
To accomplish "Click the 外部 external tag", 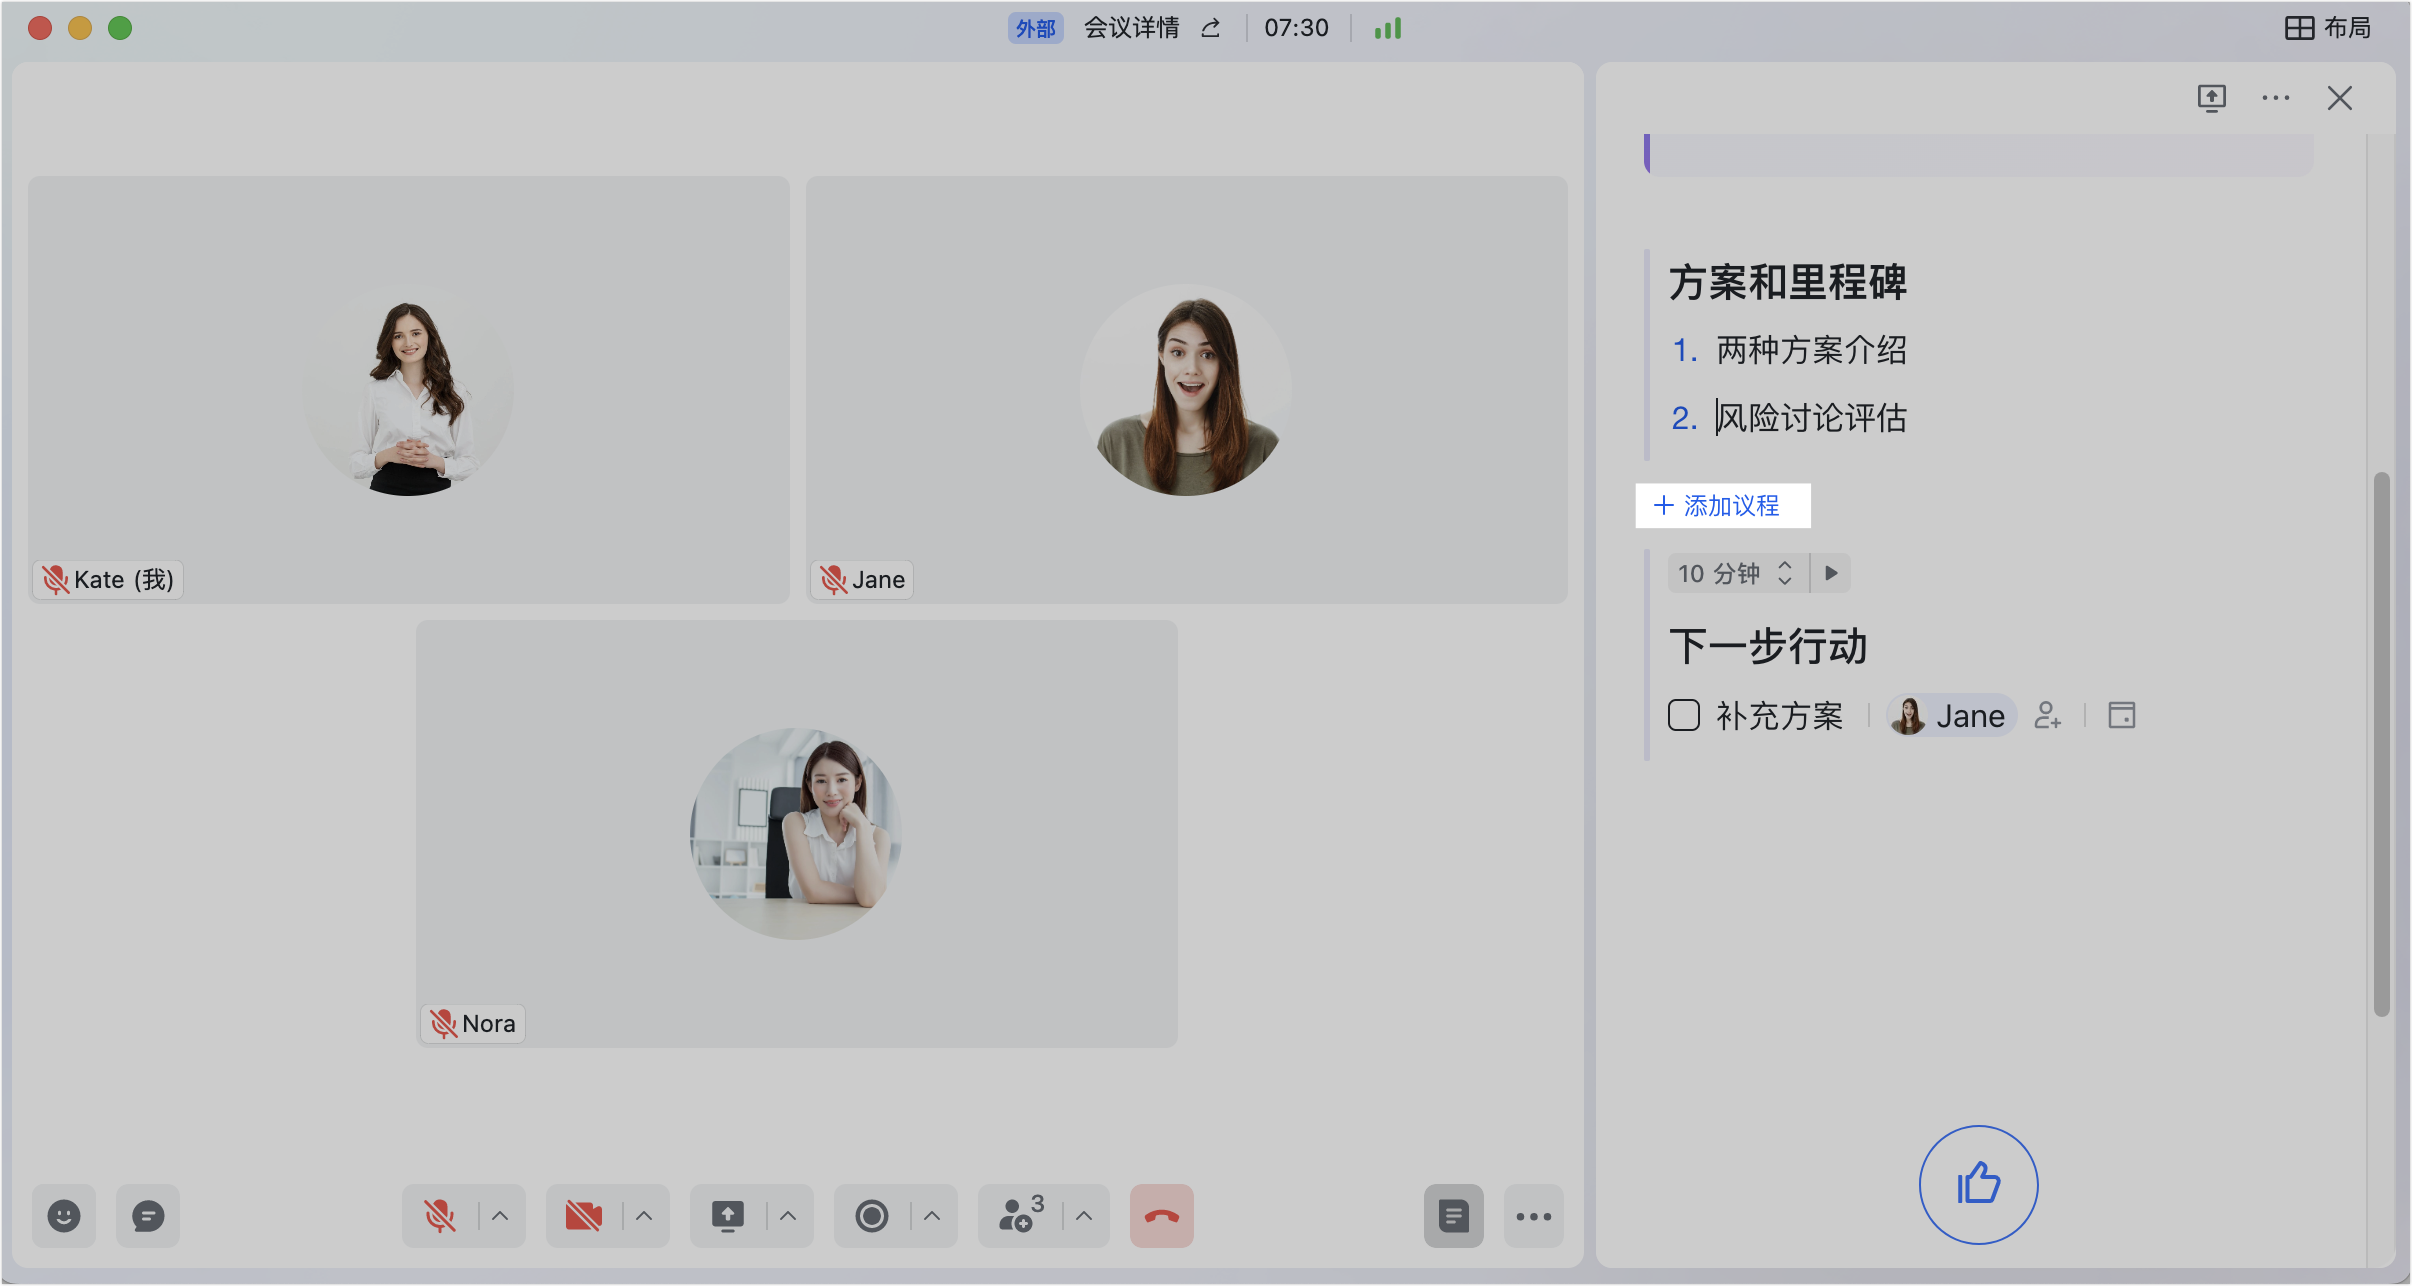I will [1036, 28].
